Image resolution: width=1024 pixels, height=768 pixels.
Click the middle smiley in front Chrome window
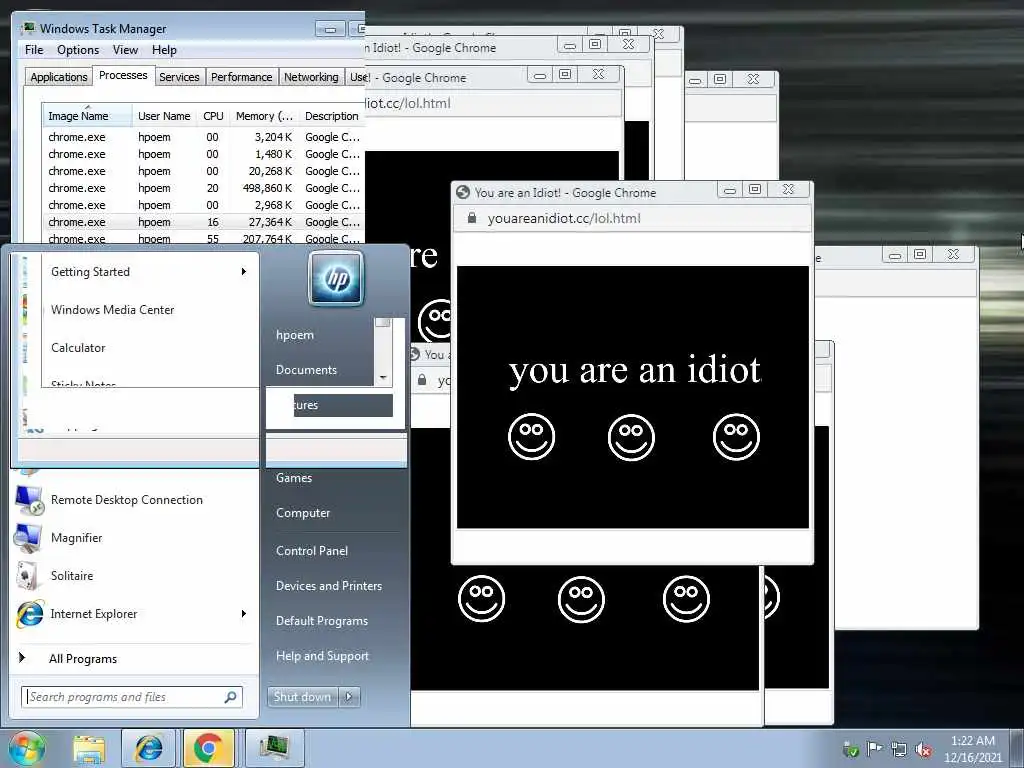tap(631, 437)
